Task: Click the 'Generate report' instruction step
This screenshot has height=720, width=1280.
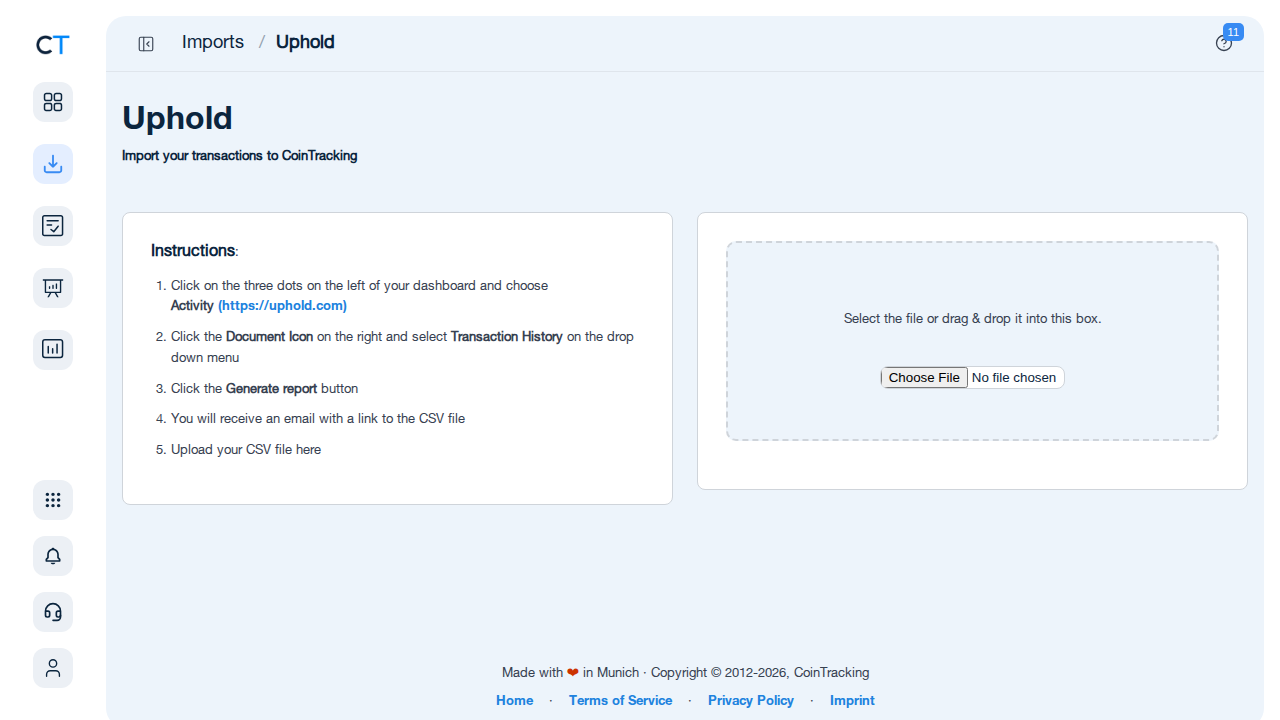Action: click(x=264, y=388)
